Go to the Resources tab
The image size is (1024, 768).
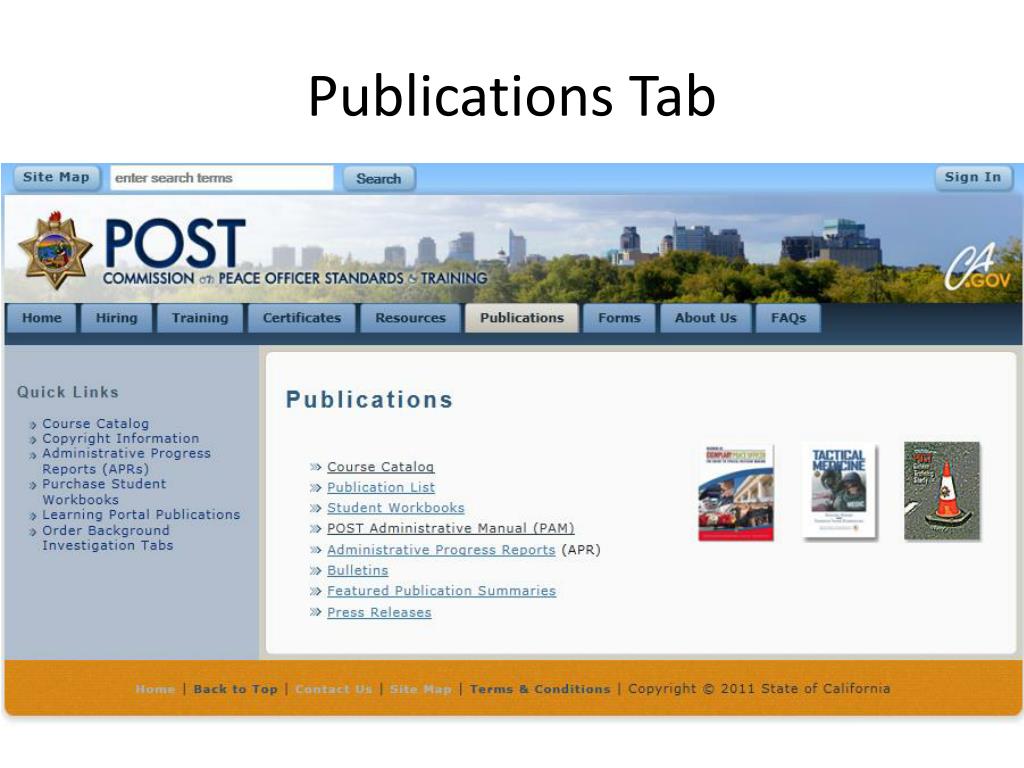point(410,318)
